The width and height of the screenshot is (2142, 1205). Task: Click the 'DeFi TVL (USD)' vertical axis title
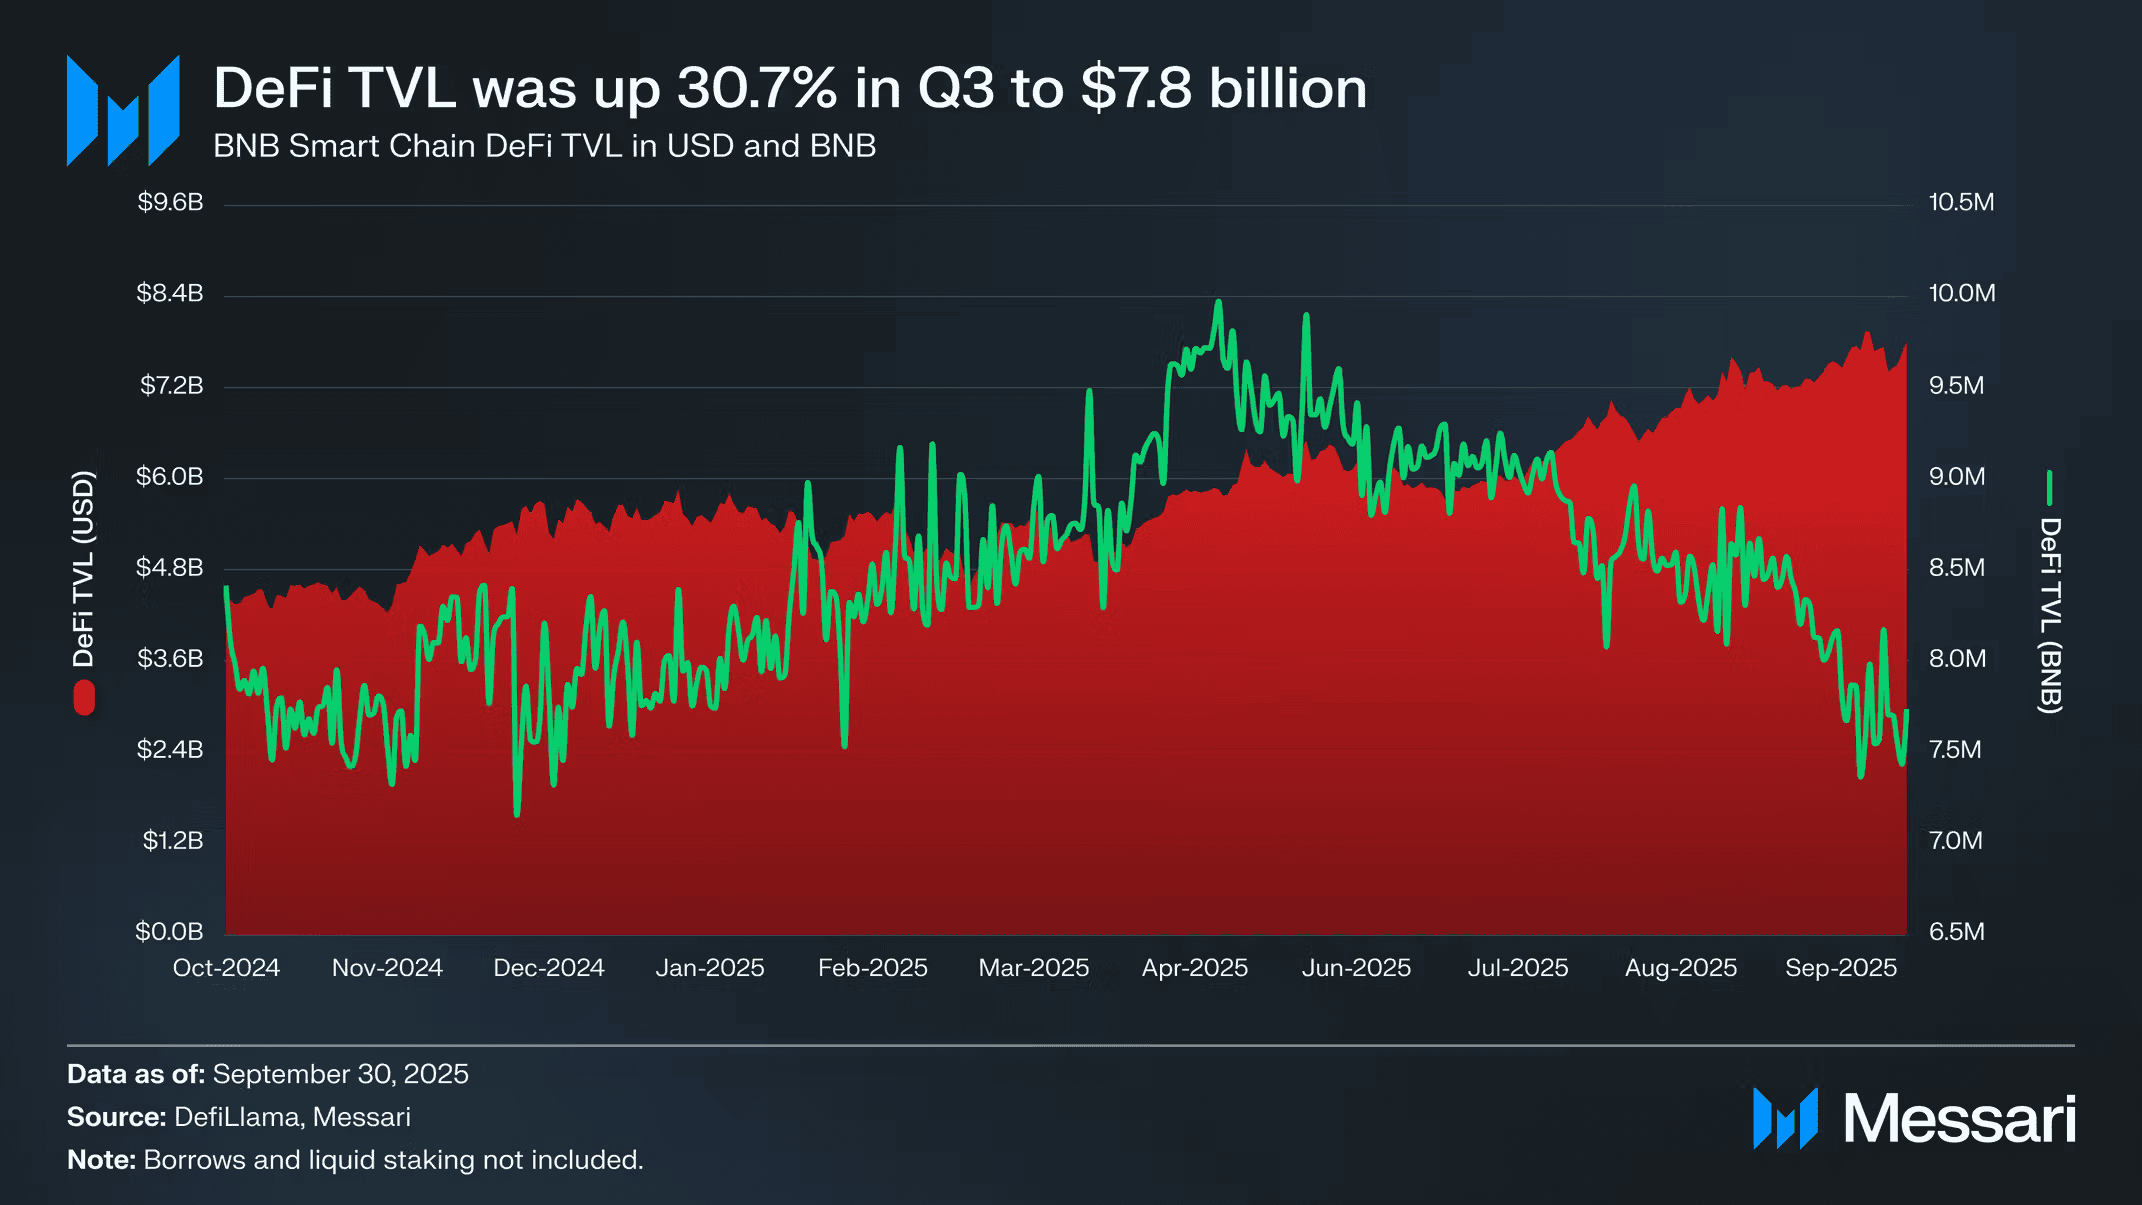(84, 568)
